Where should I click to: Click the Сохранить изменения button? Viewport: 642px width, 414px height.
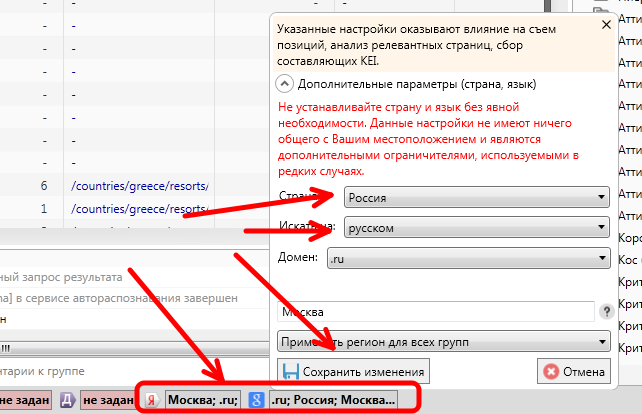(x=355, y=372)
